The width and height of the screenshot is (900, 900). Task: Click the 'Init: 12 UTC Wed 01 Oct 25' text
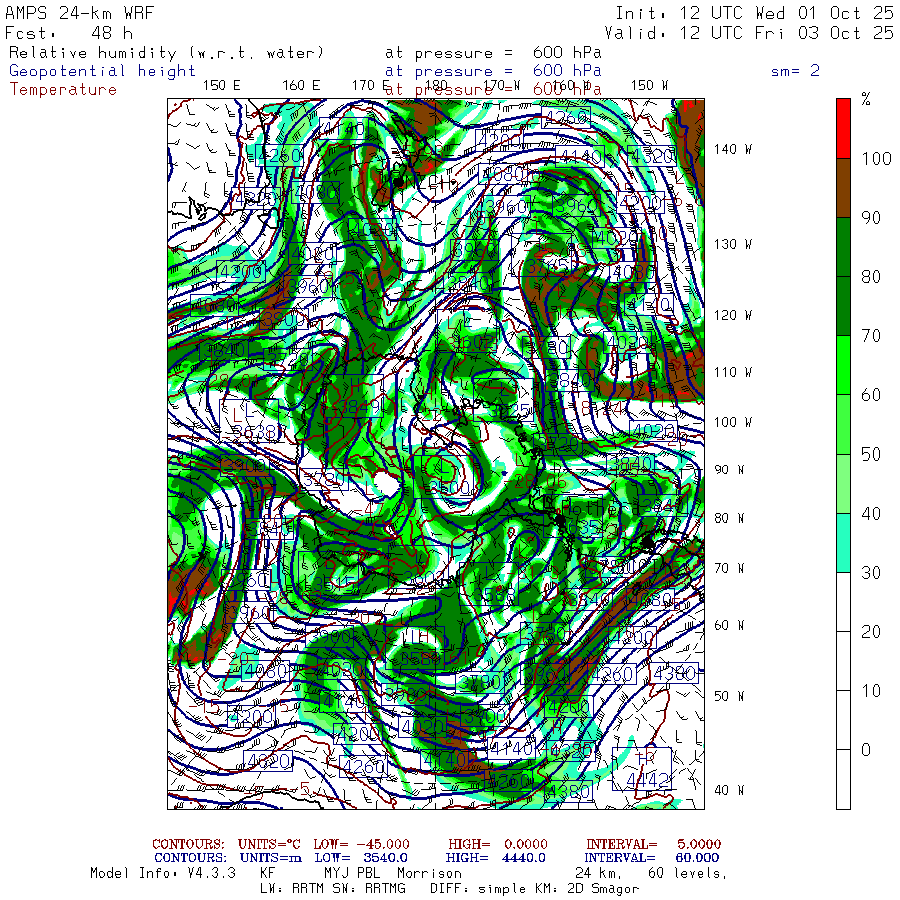754,13
